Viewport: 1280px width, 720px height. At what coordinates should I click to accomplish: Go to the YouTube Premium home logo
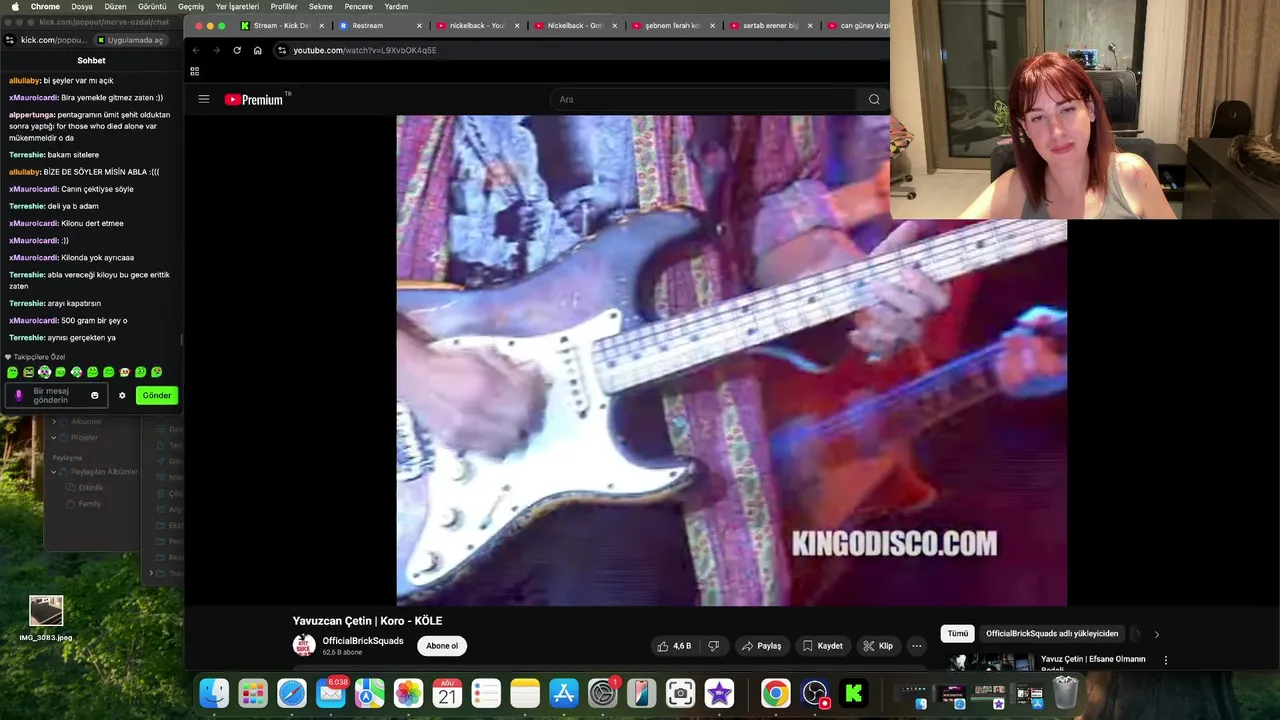257,99
